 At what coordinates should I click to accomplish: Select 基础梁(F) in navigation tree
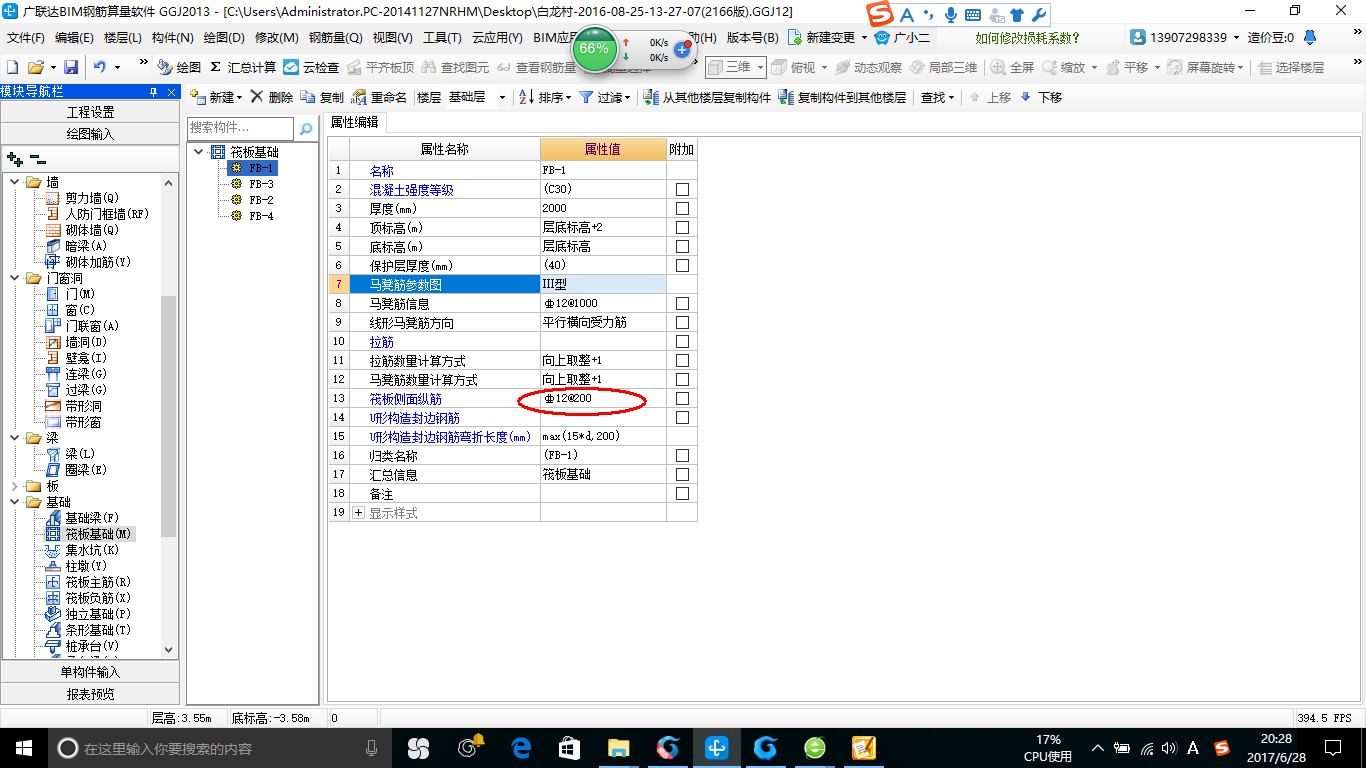tap(91, 518)
